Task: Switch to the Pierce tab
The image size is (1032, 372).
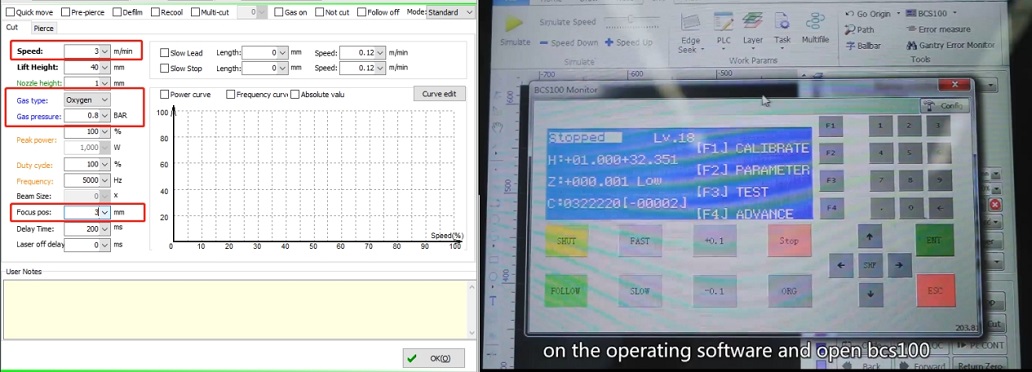Action: coord(43,28)
